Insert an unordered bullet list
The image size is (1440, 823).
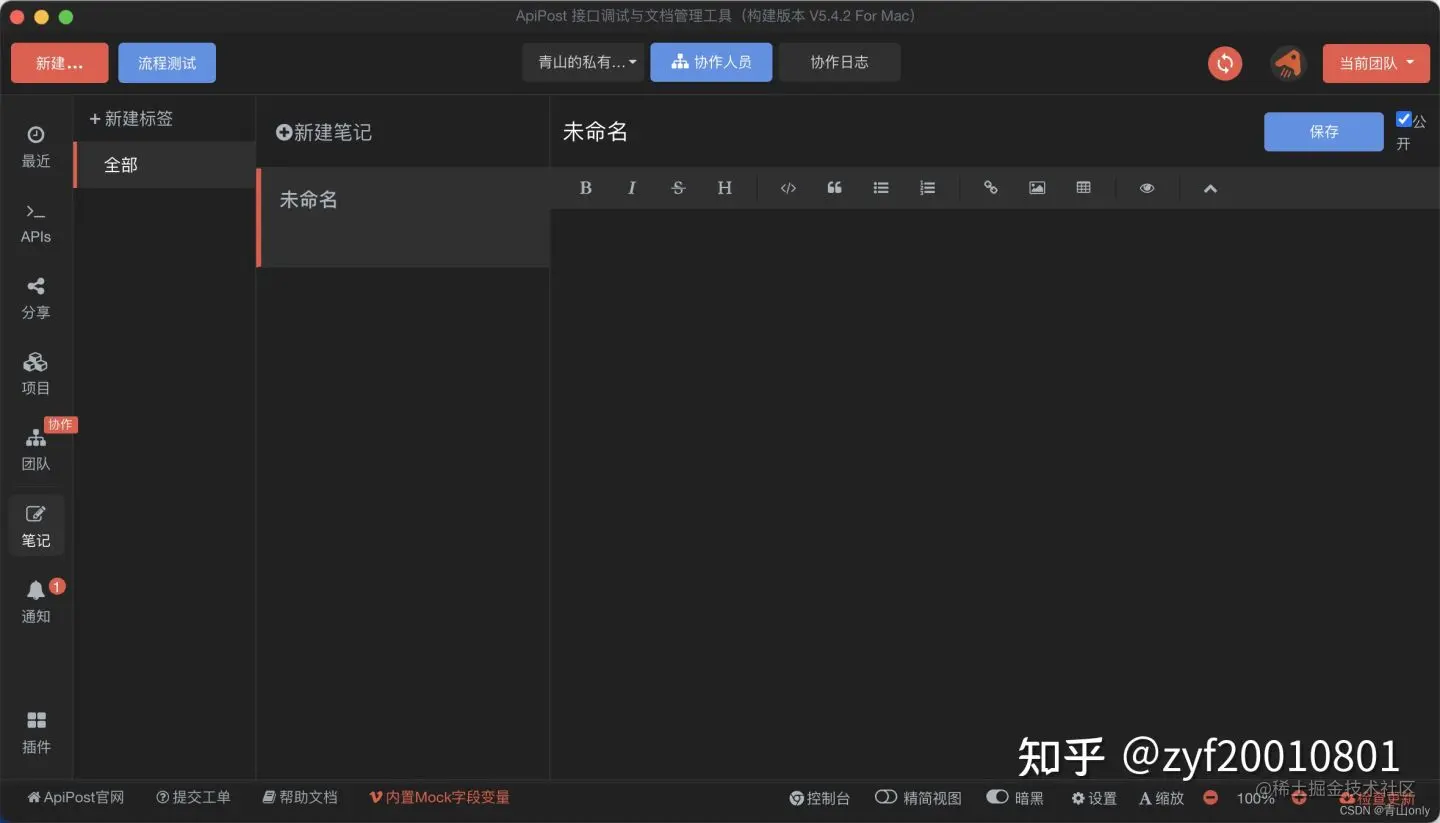click(x=881, y=188)
